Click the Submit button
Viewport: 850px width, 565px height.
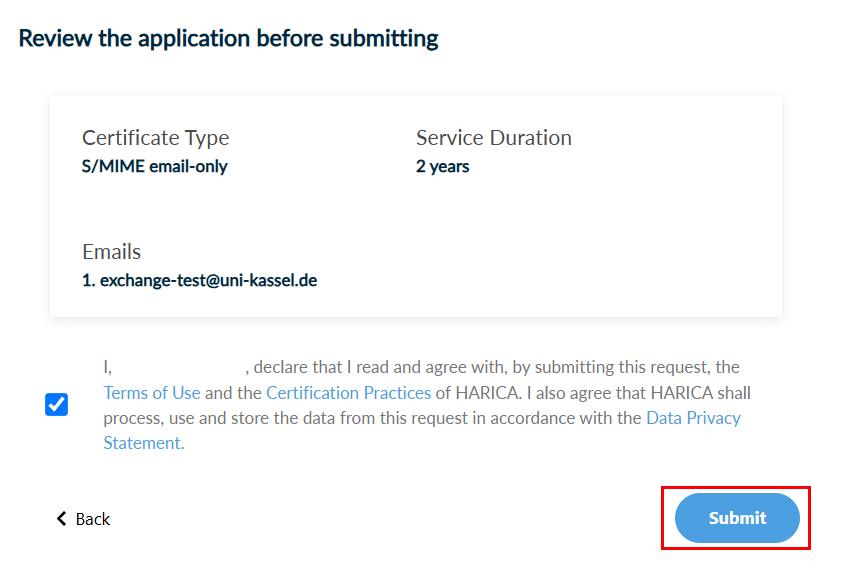[737, 518]
